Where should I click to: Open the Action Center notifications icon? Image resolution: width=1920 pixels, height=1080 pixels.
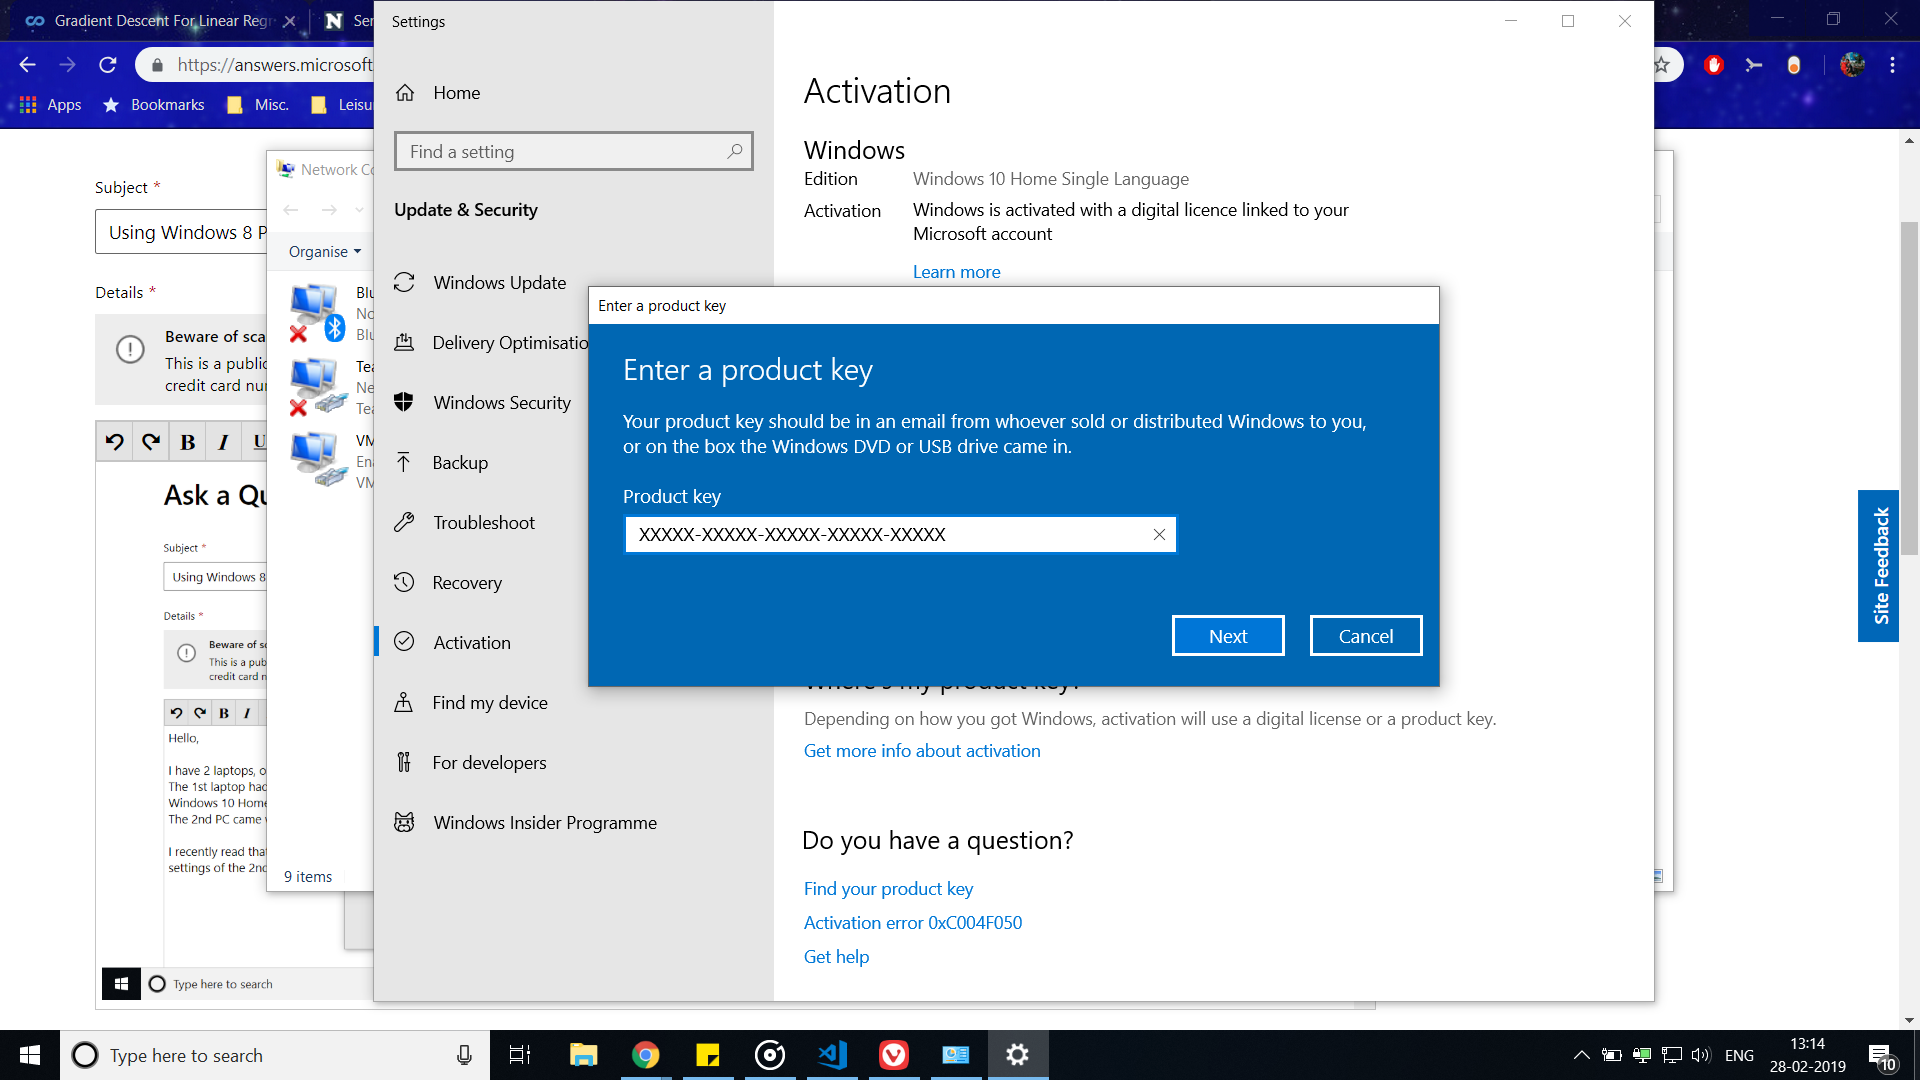[1881, 1056]
